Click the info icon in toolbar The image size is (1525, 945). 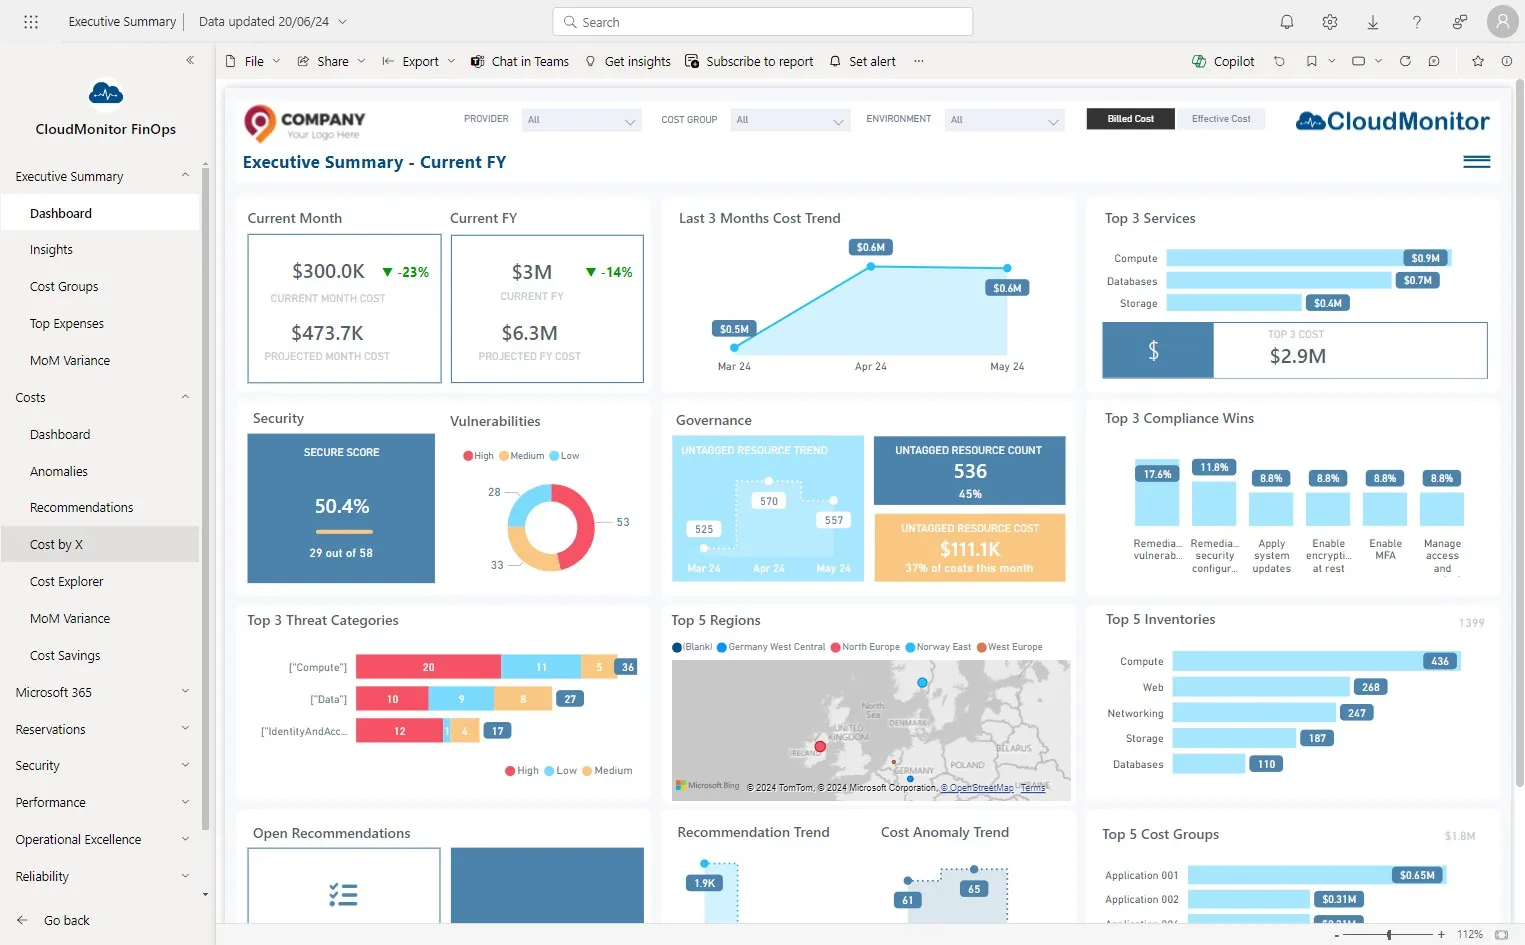[1506, 61]
